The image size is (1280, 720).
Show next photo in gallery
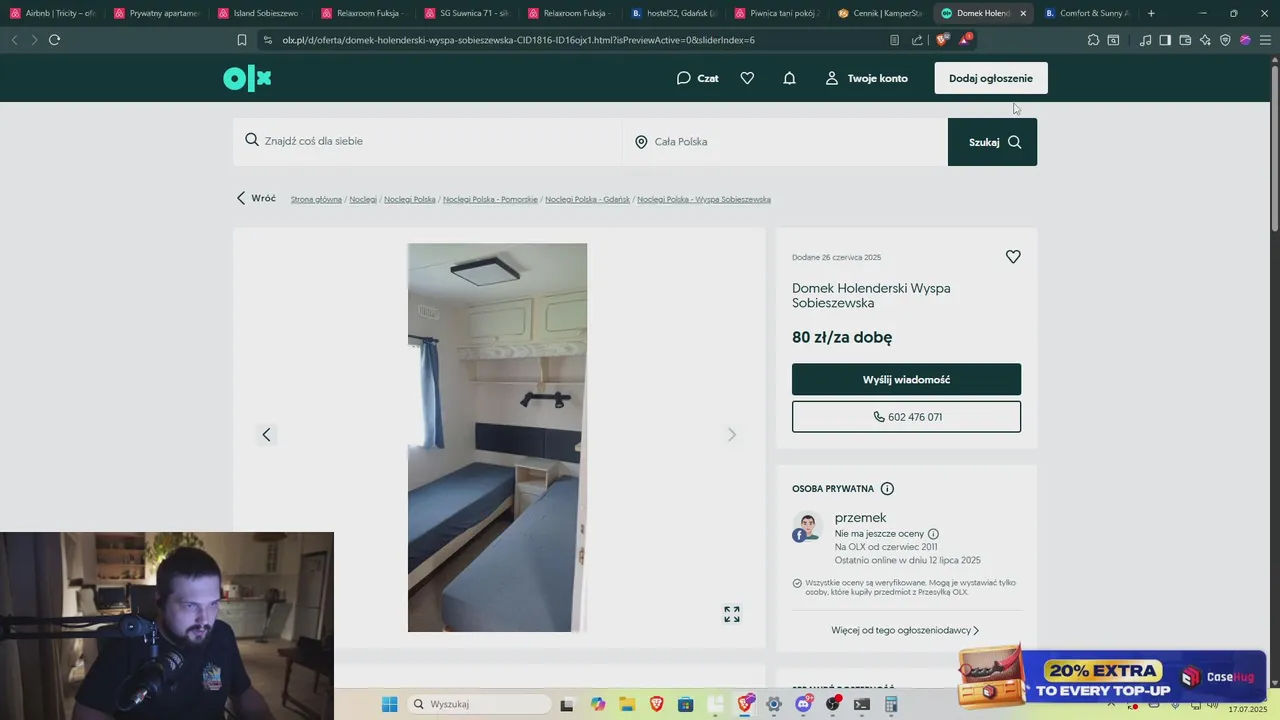(x=732, y=434)
